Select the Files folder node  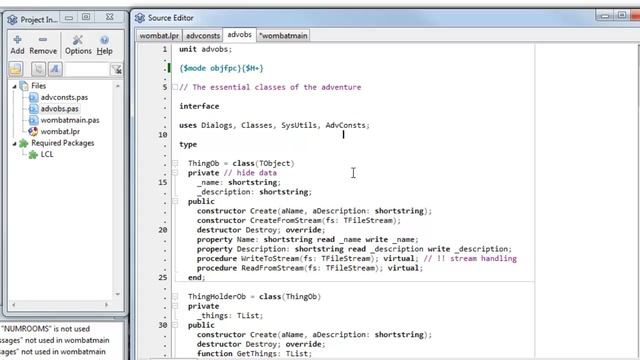pos(38,86)
